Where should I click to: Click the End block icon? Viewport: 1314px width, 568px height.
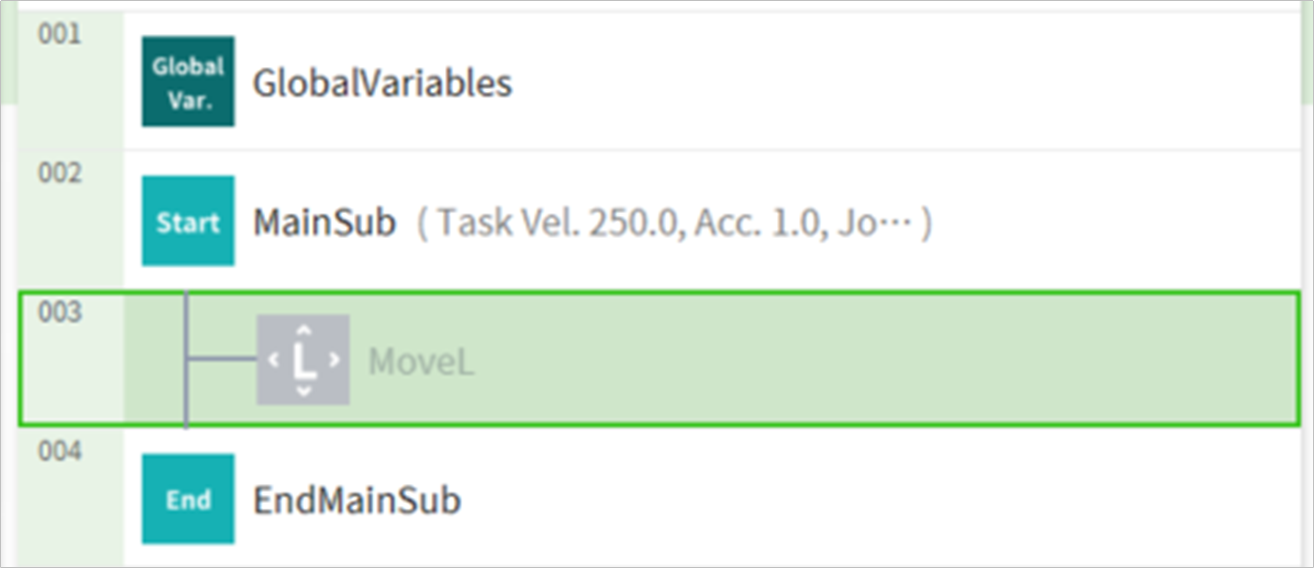tap(188, 499)
